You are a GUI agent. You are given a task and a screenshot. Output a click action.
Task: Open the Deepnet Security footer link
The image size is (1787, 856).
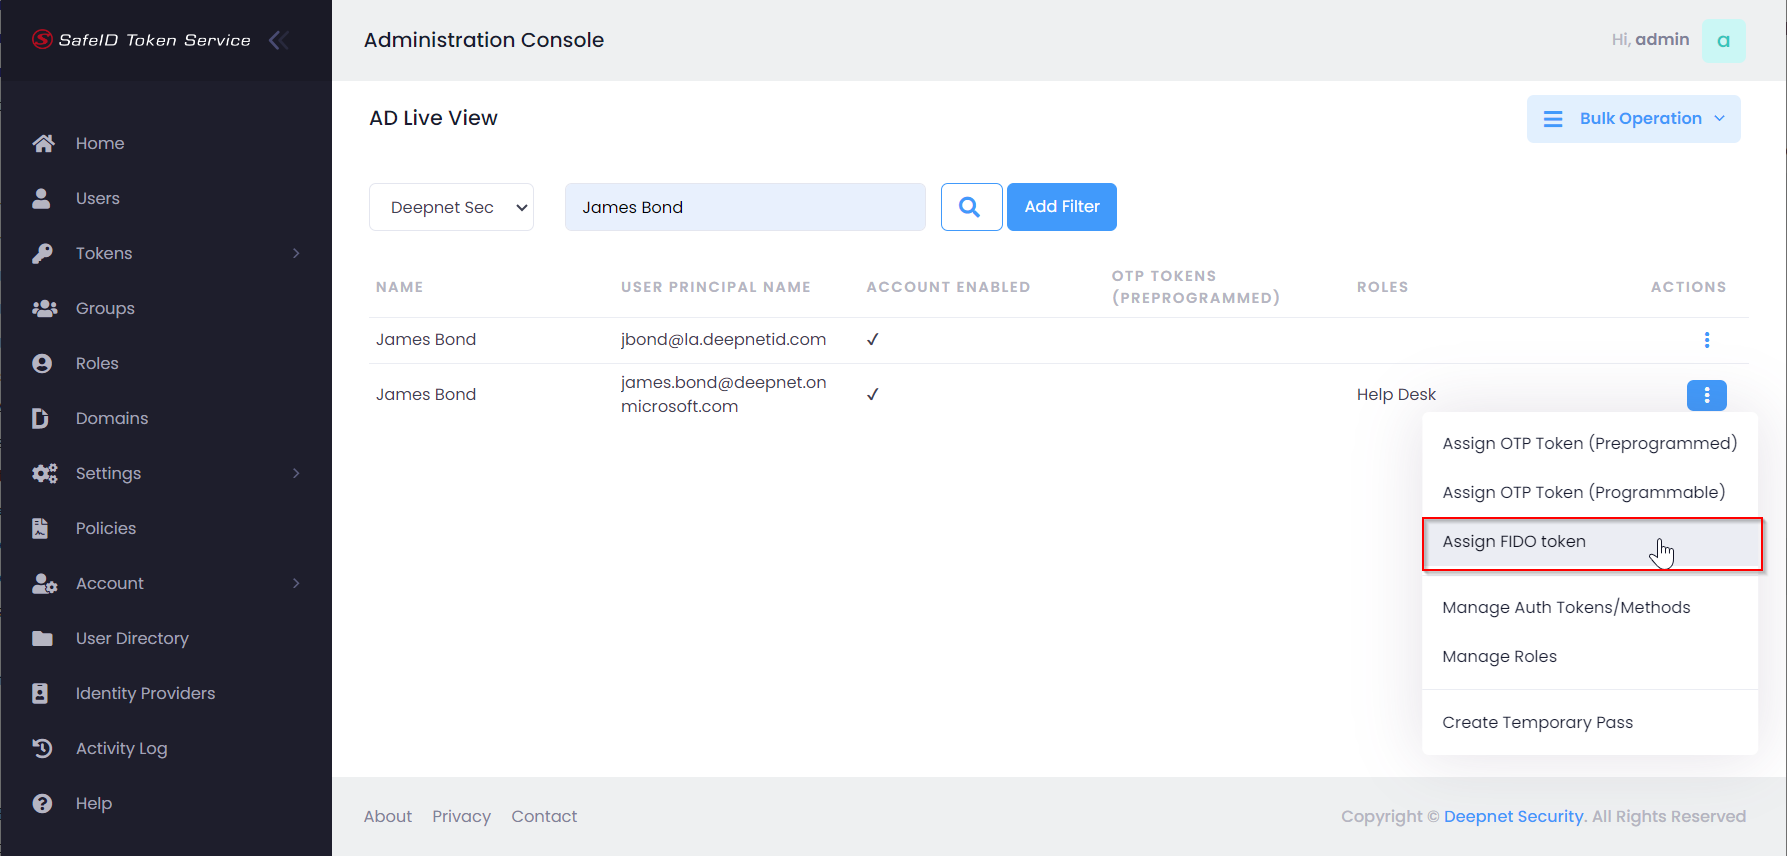pyautogui.click(x=1513, y=816)
